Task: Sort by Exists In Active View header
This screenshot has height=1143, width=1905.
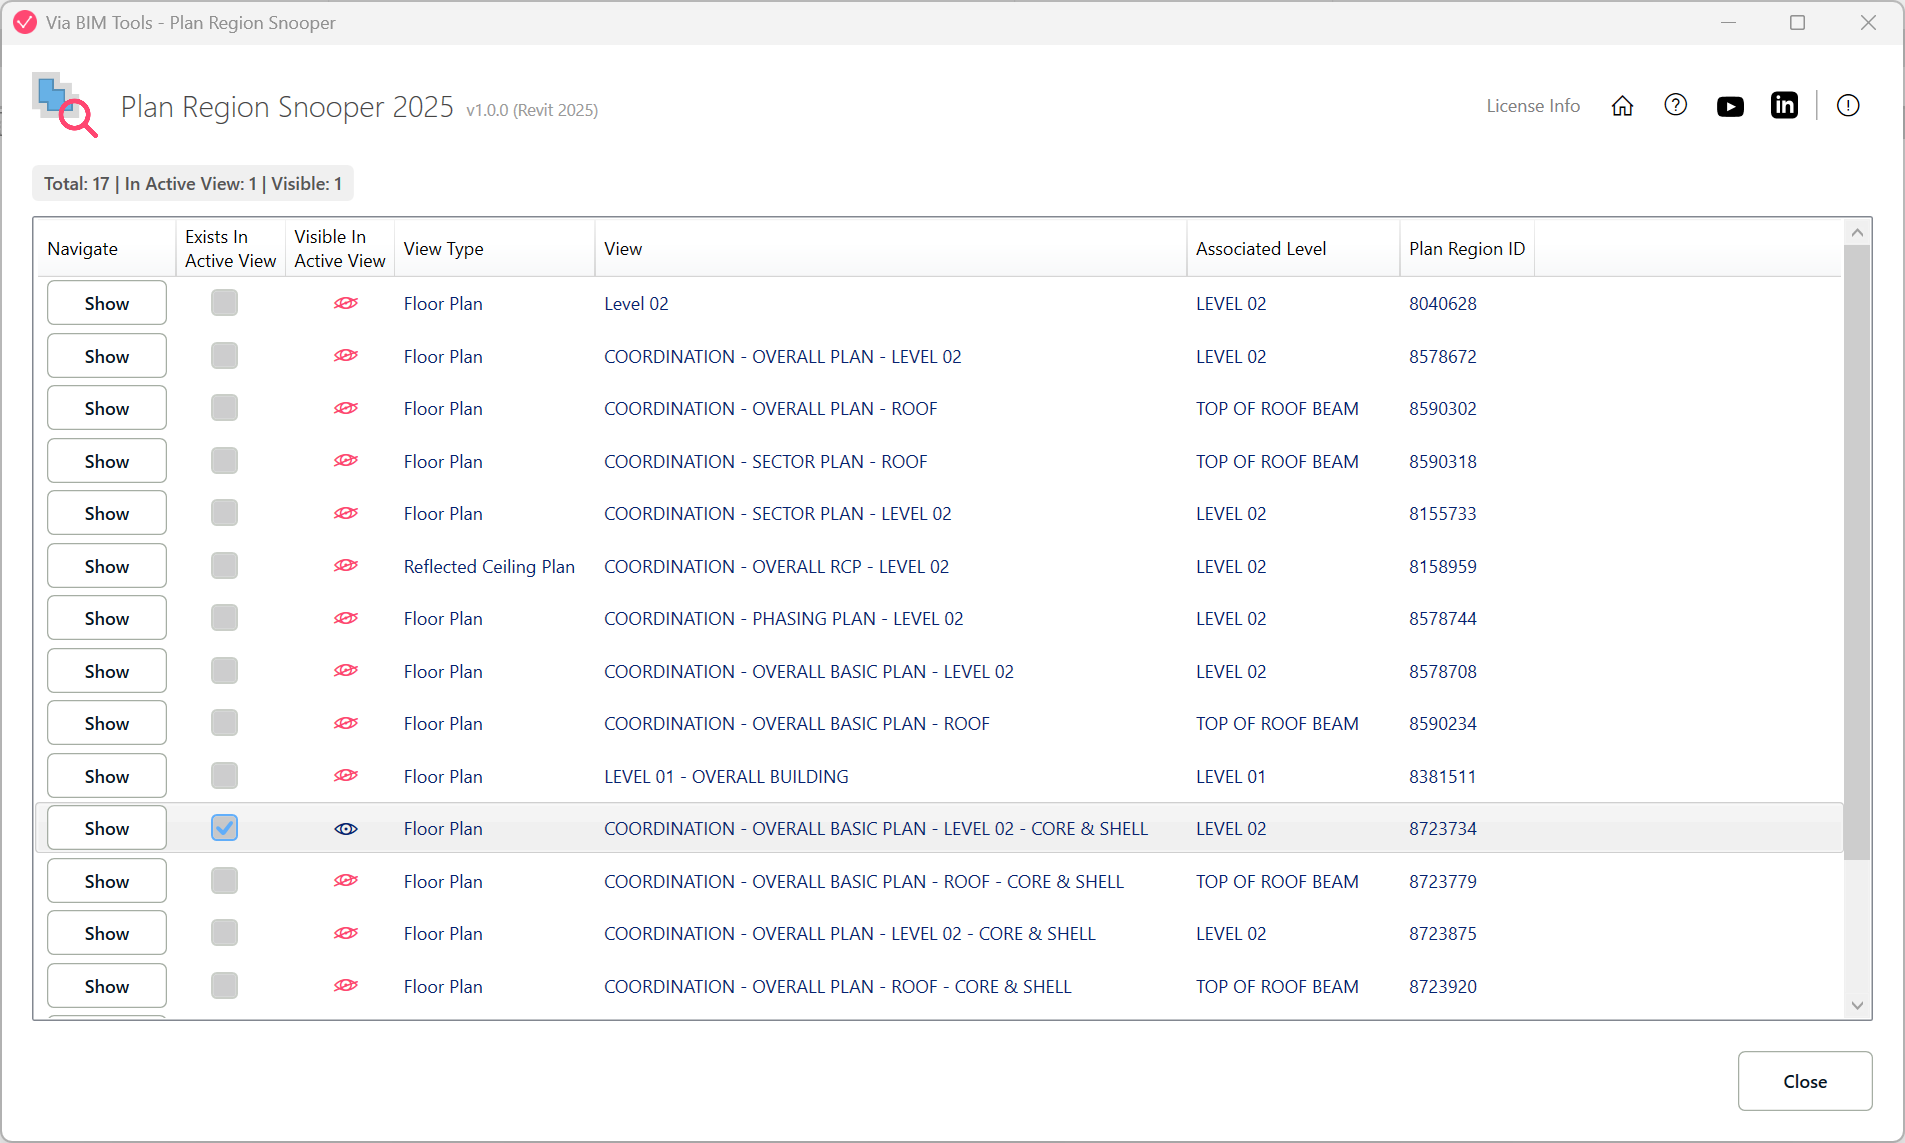Action: coord(231,248)
